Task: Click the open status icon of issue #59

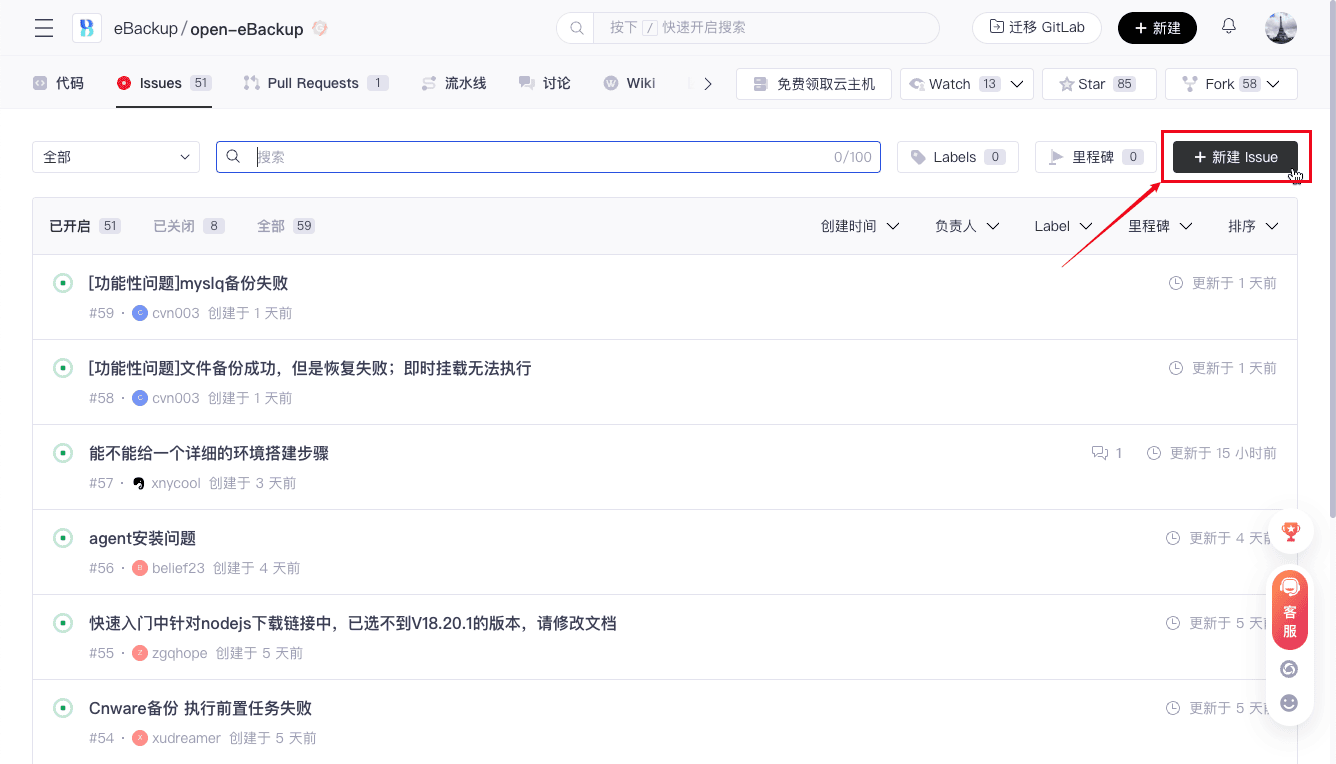Action: (x=63, y=284)
